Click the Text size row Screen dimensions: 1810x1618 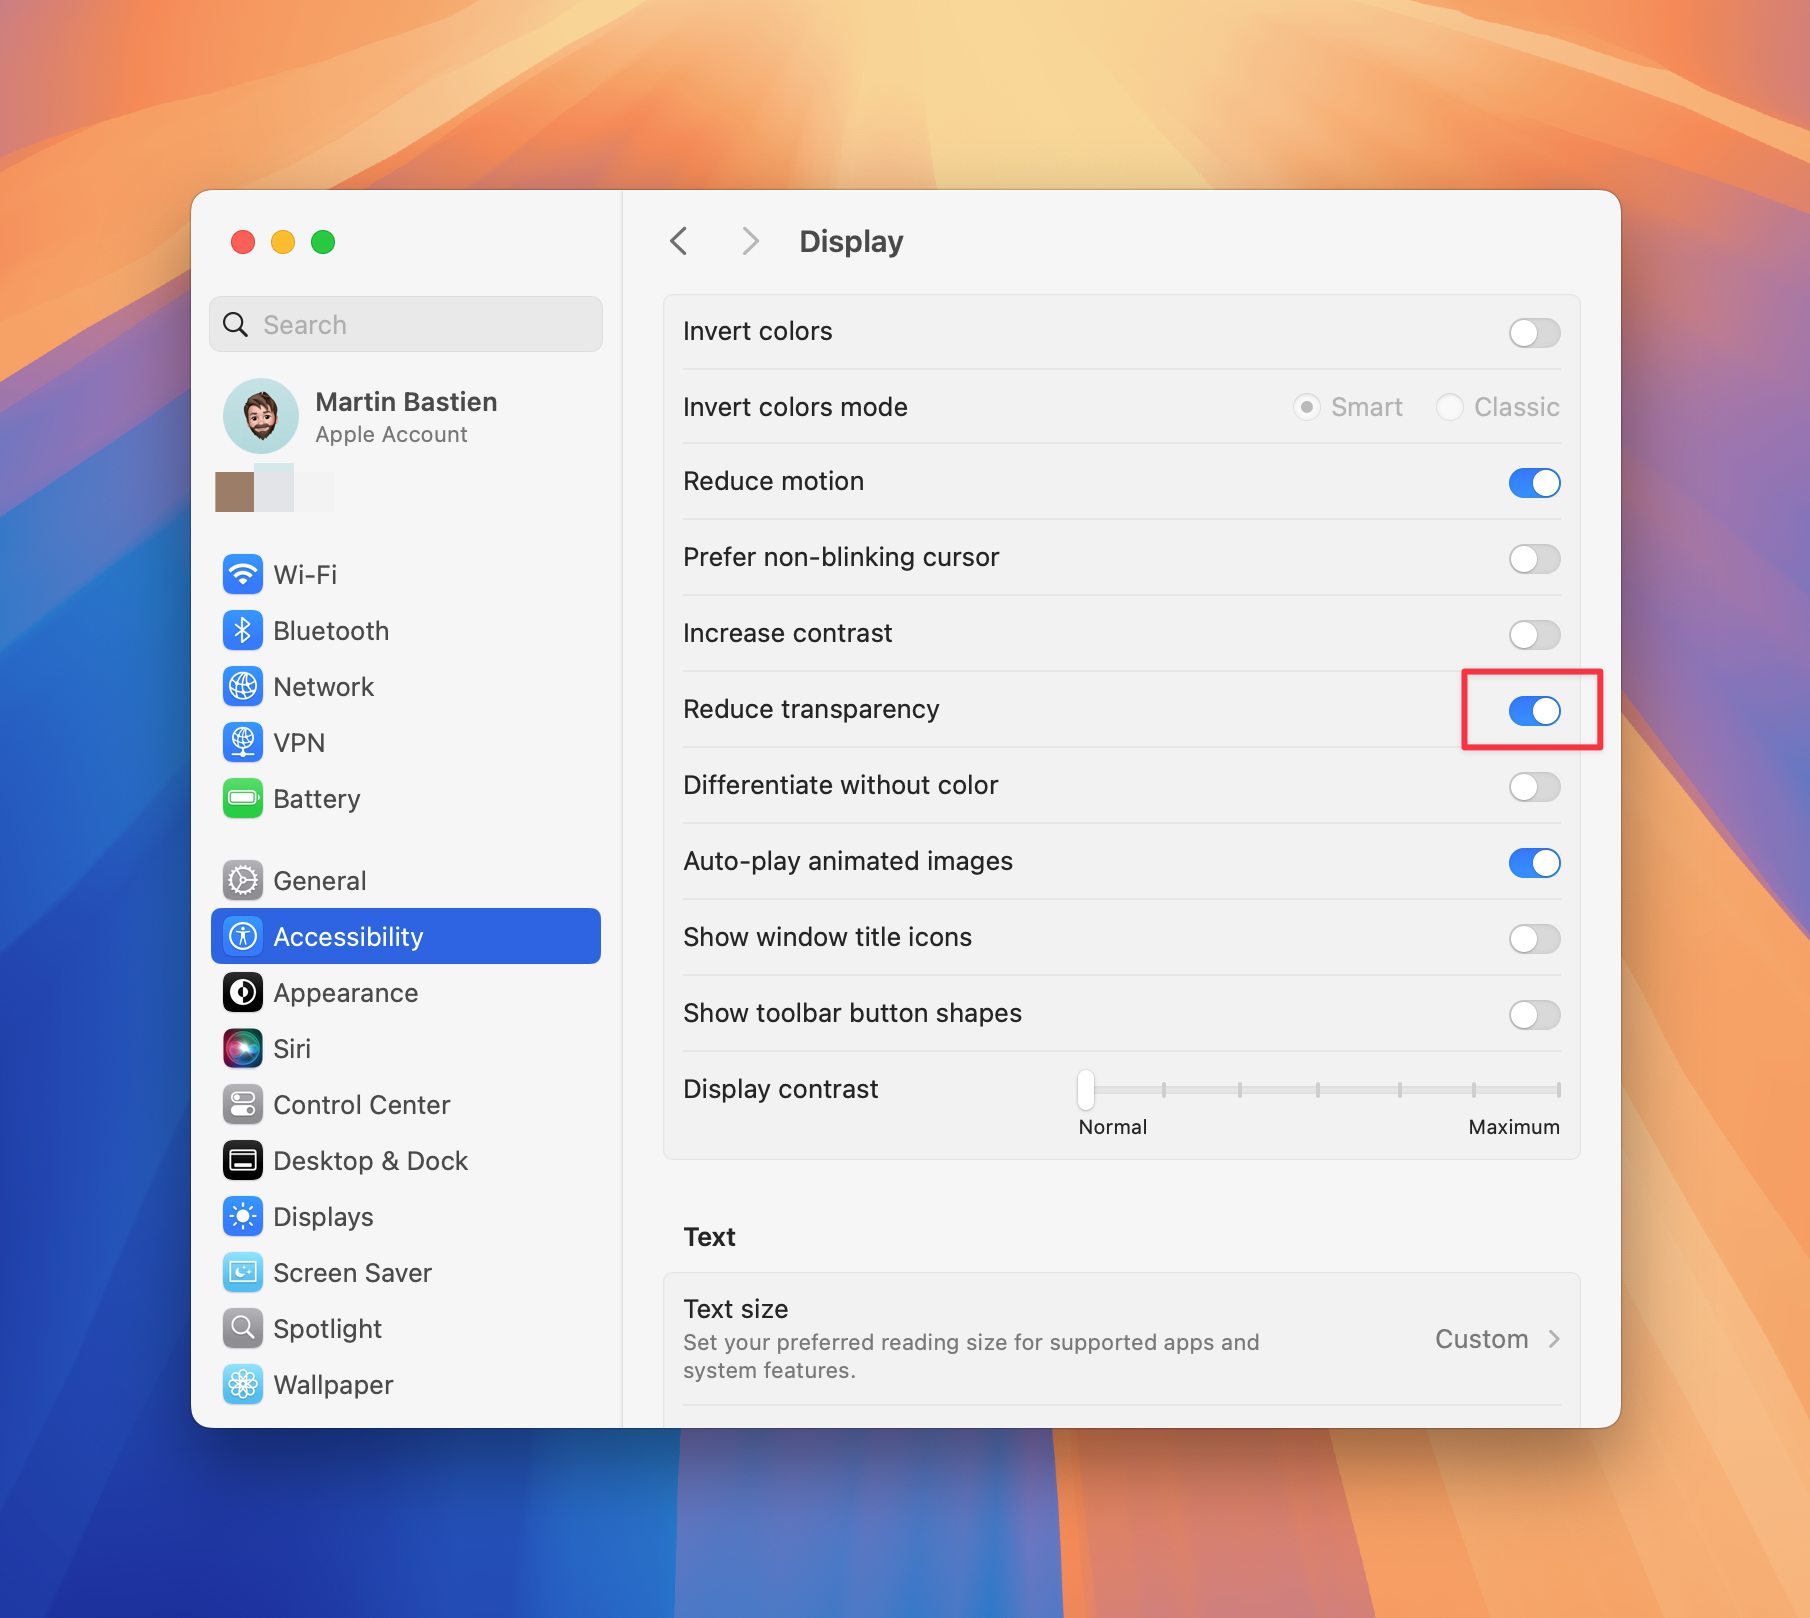[1121, 1339]
